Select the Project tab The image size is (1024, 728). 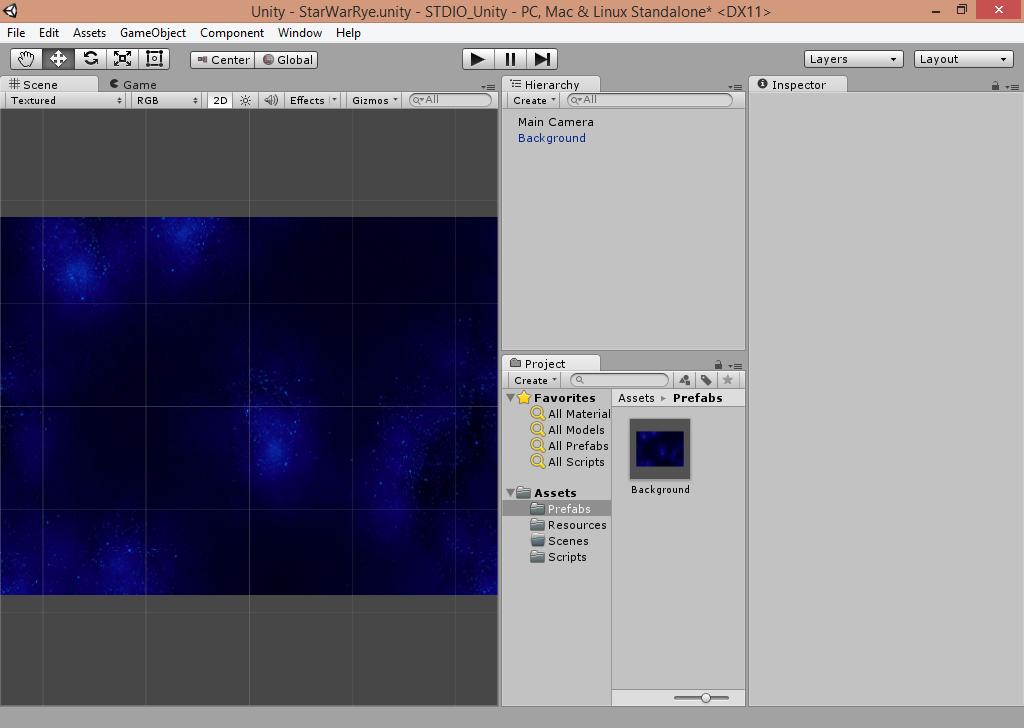coord(551,364)
